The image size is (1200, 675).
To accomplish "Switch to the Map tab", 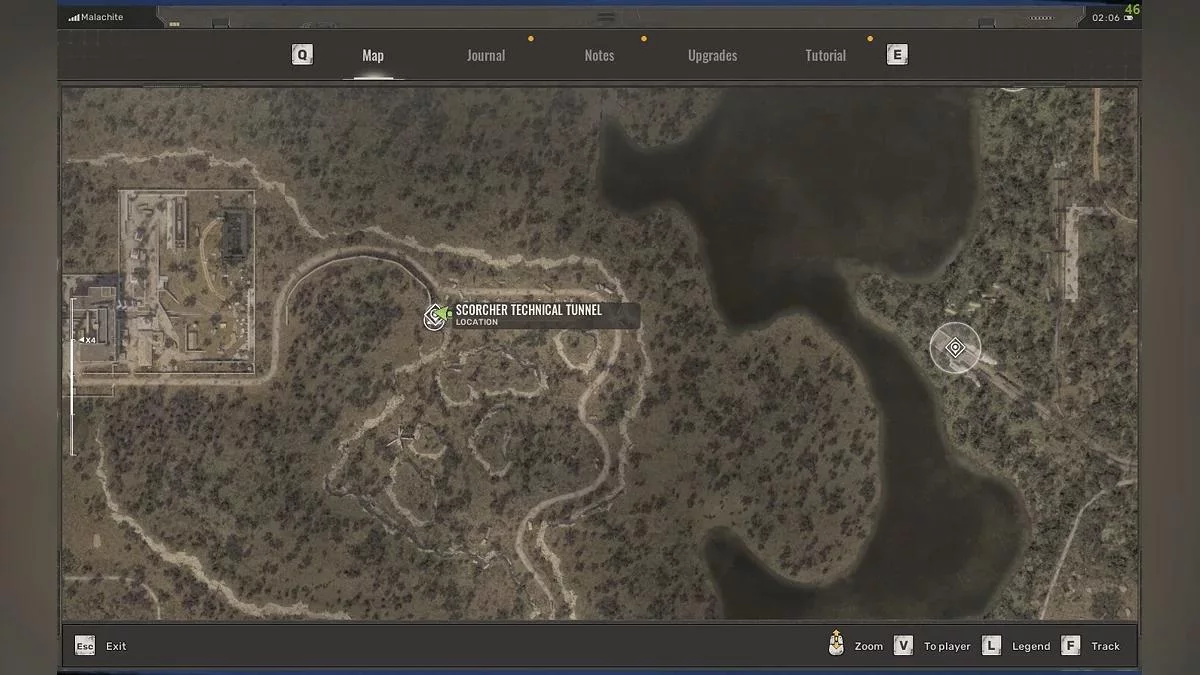I will tap(373, 56).
